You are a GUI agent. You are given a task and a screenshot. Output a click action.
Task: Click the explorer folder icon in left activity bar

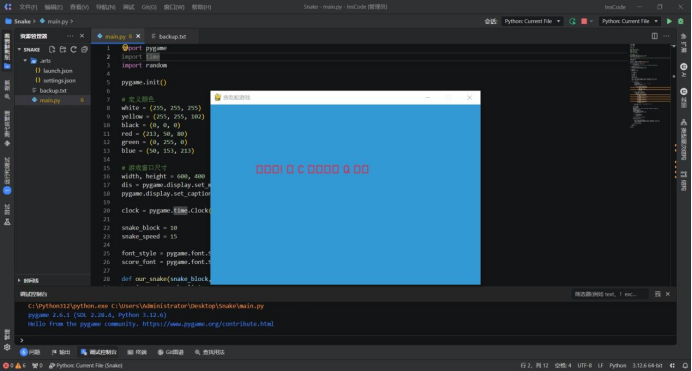tap(7, 66)
